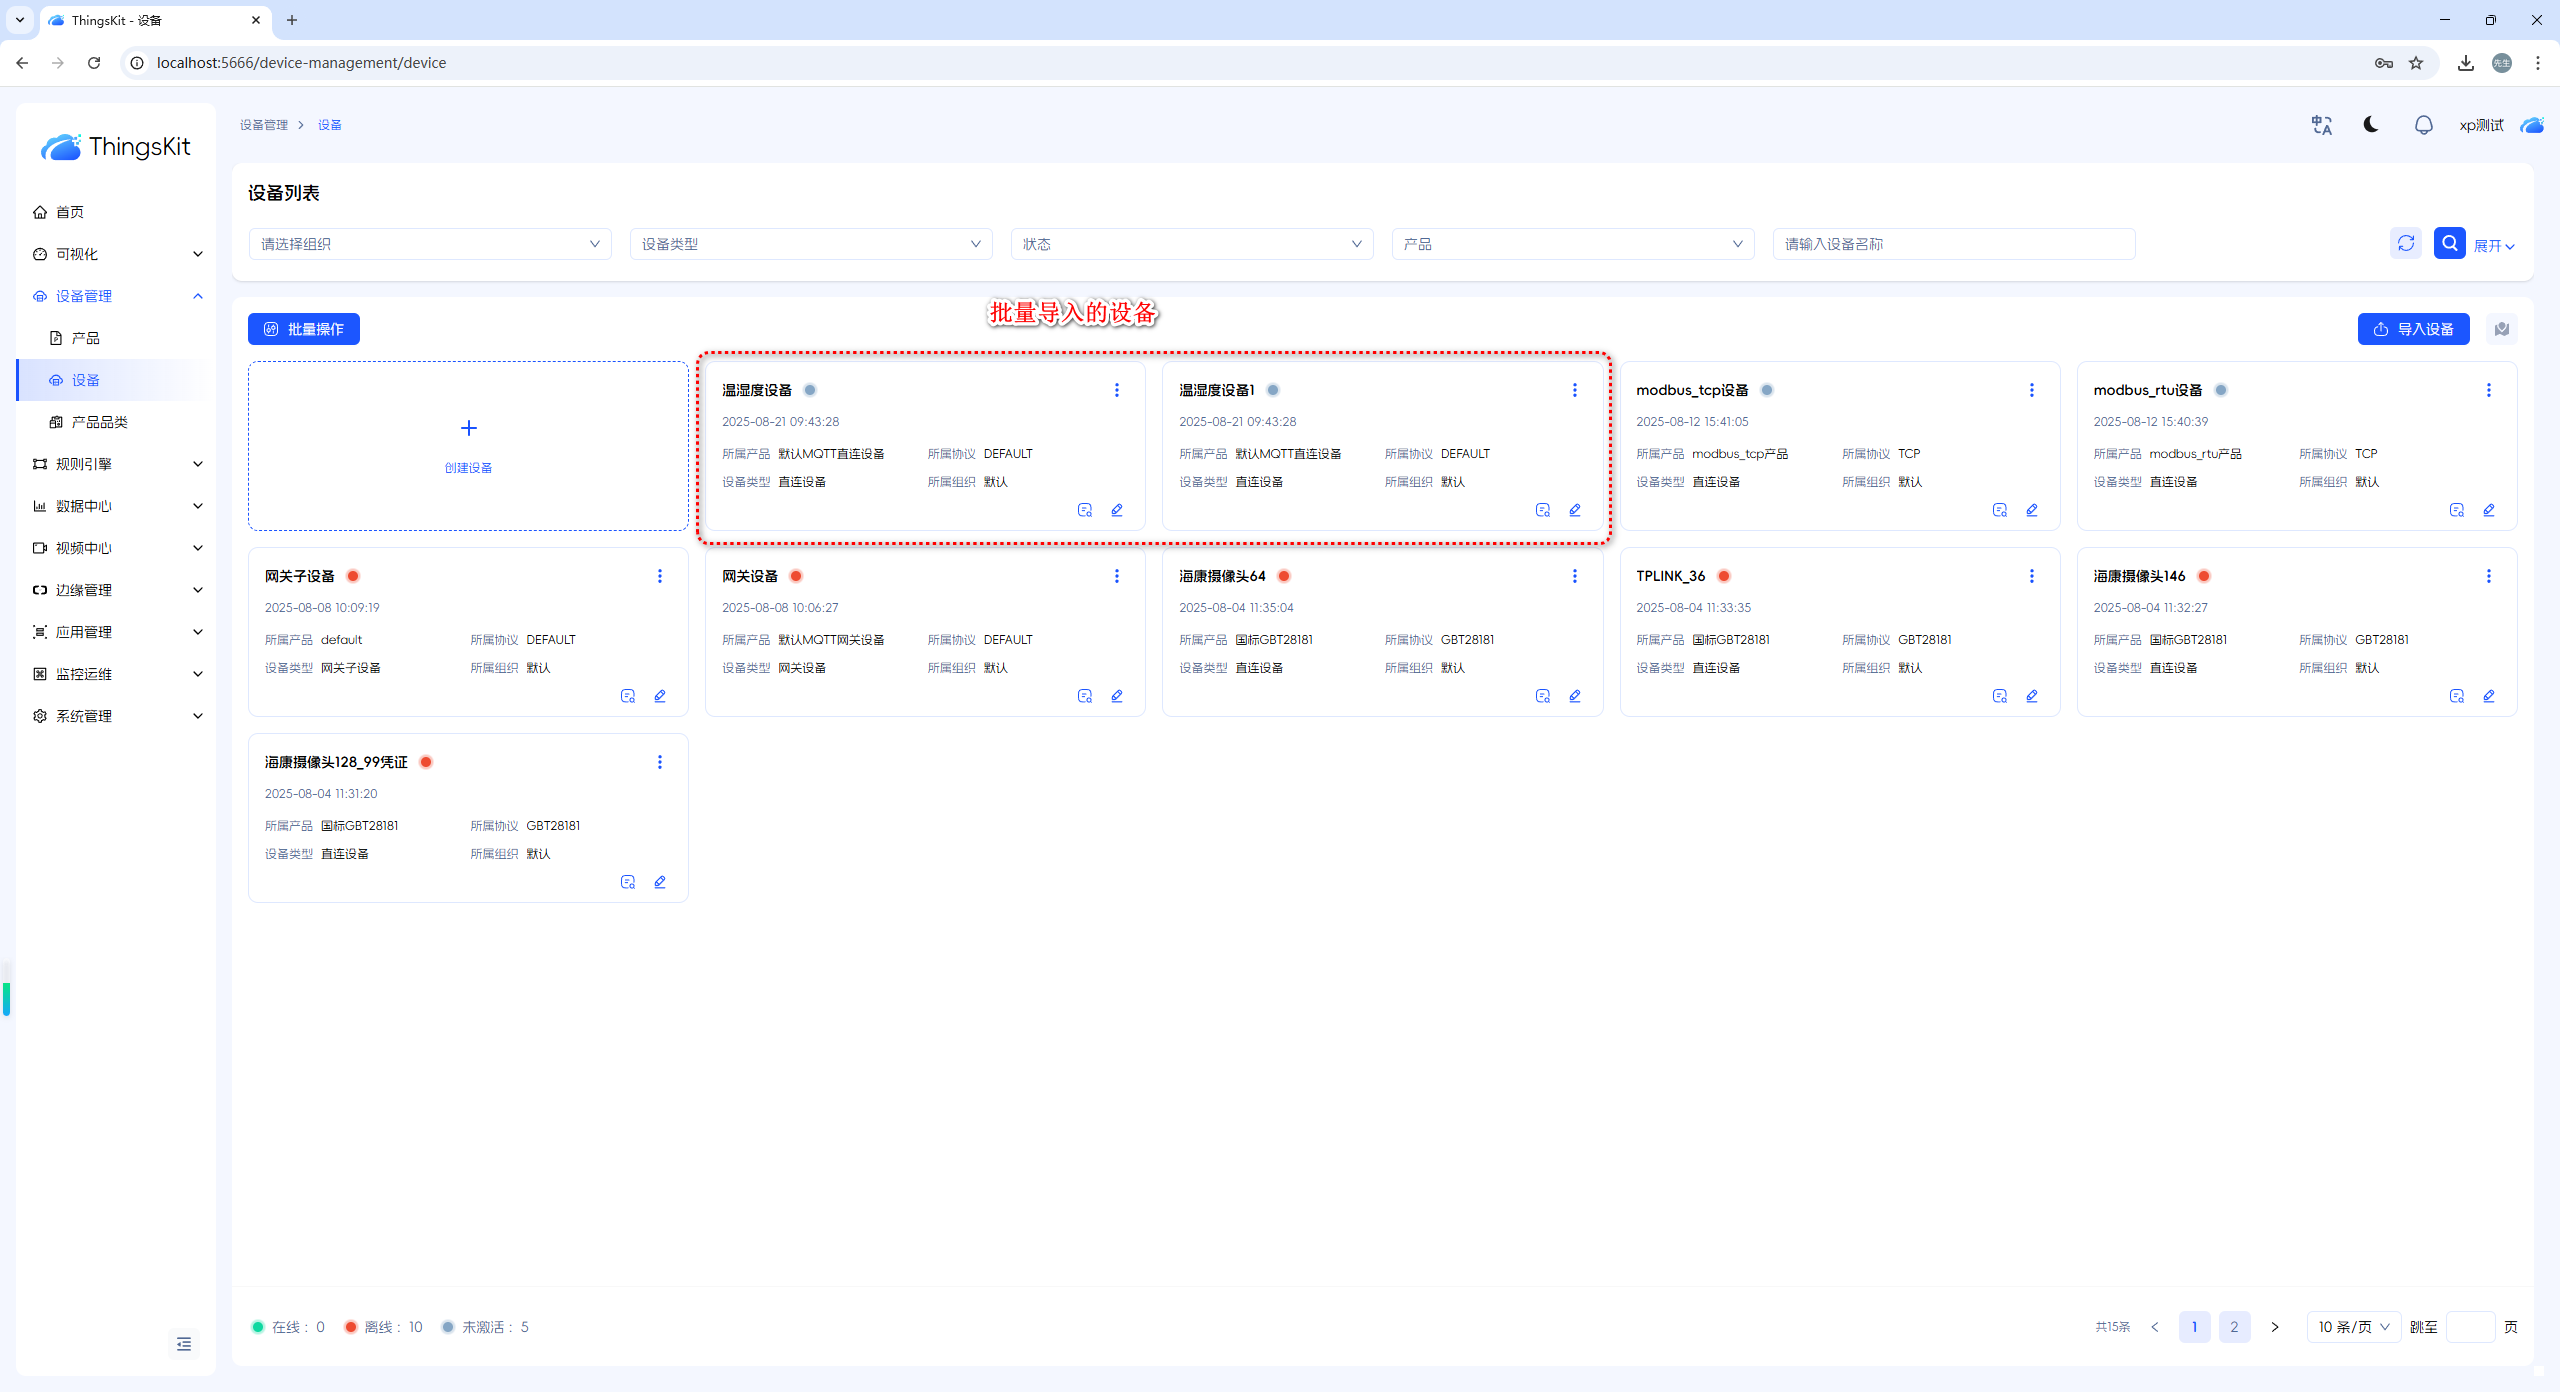Open the notification bell
2560x1392 pixels.
(x=2423, y=125)
